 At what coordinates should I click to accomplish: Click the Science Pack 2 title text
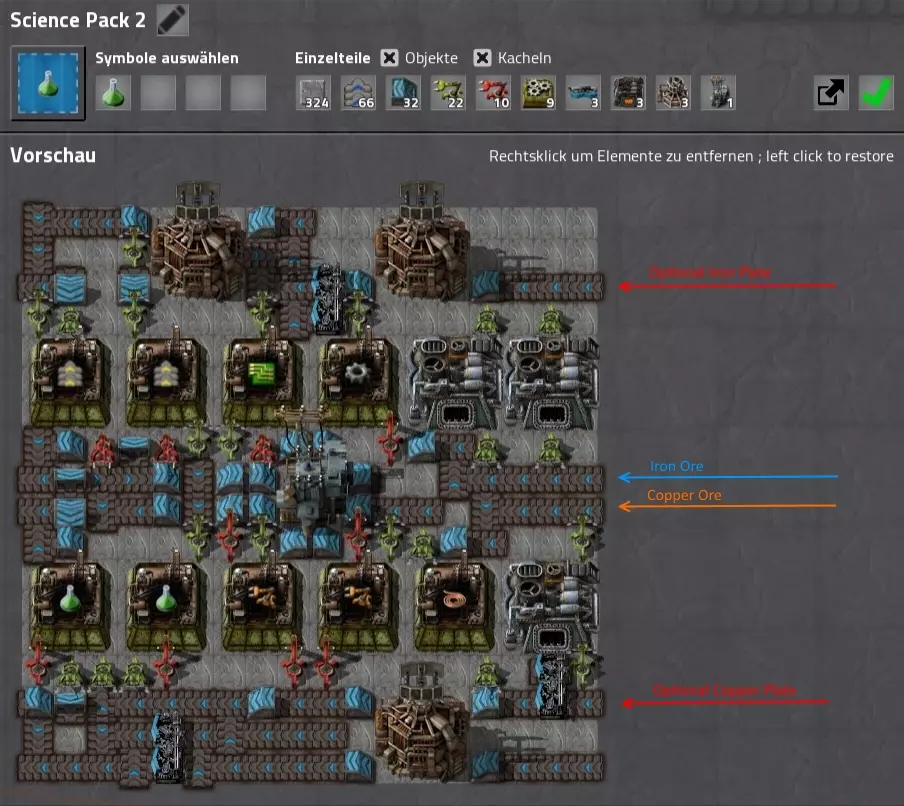pyautogui.click(x=78, y=20)
